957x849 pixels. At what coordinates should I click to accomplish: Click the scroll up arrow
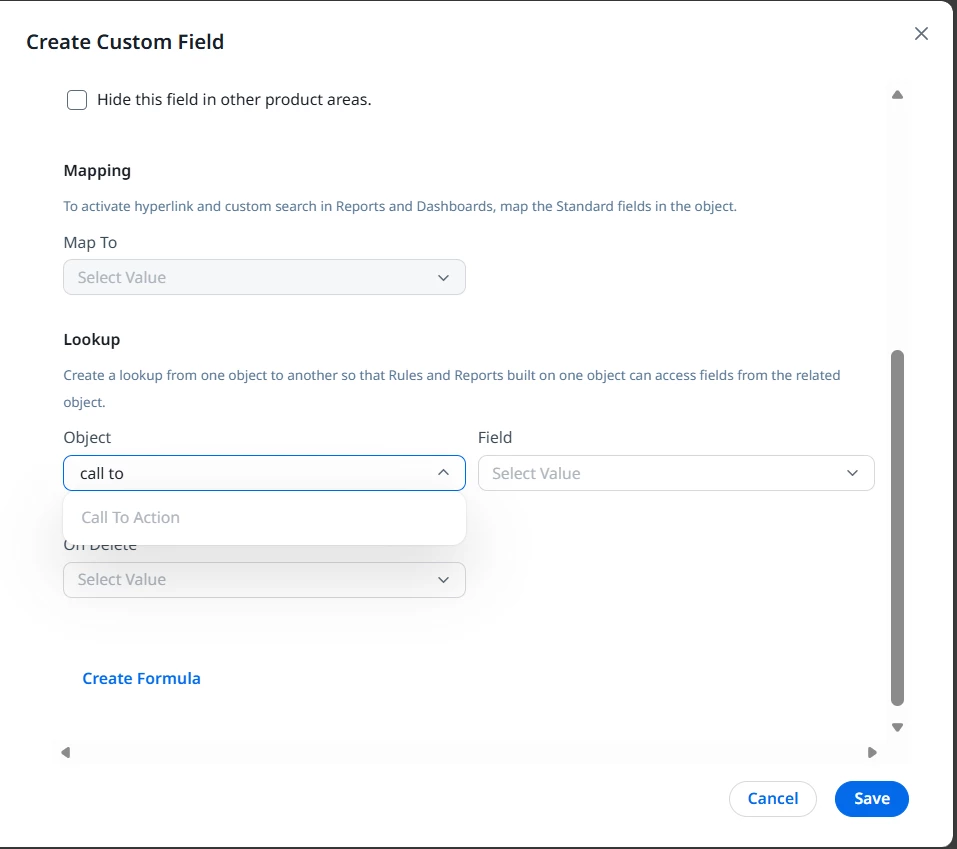(897, 95)
